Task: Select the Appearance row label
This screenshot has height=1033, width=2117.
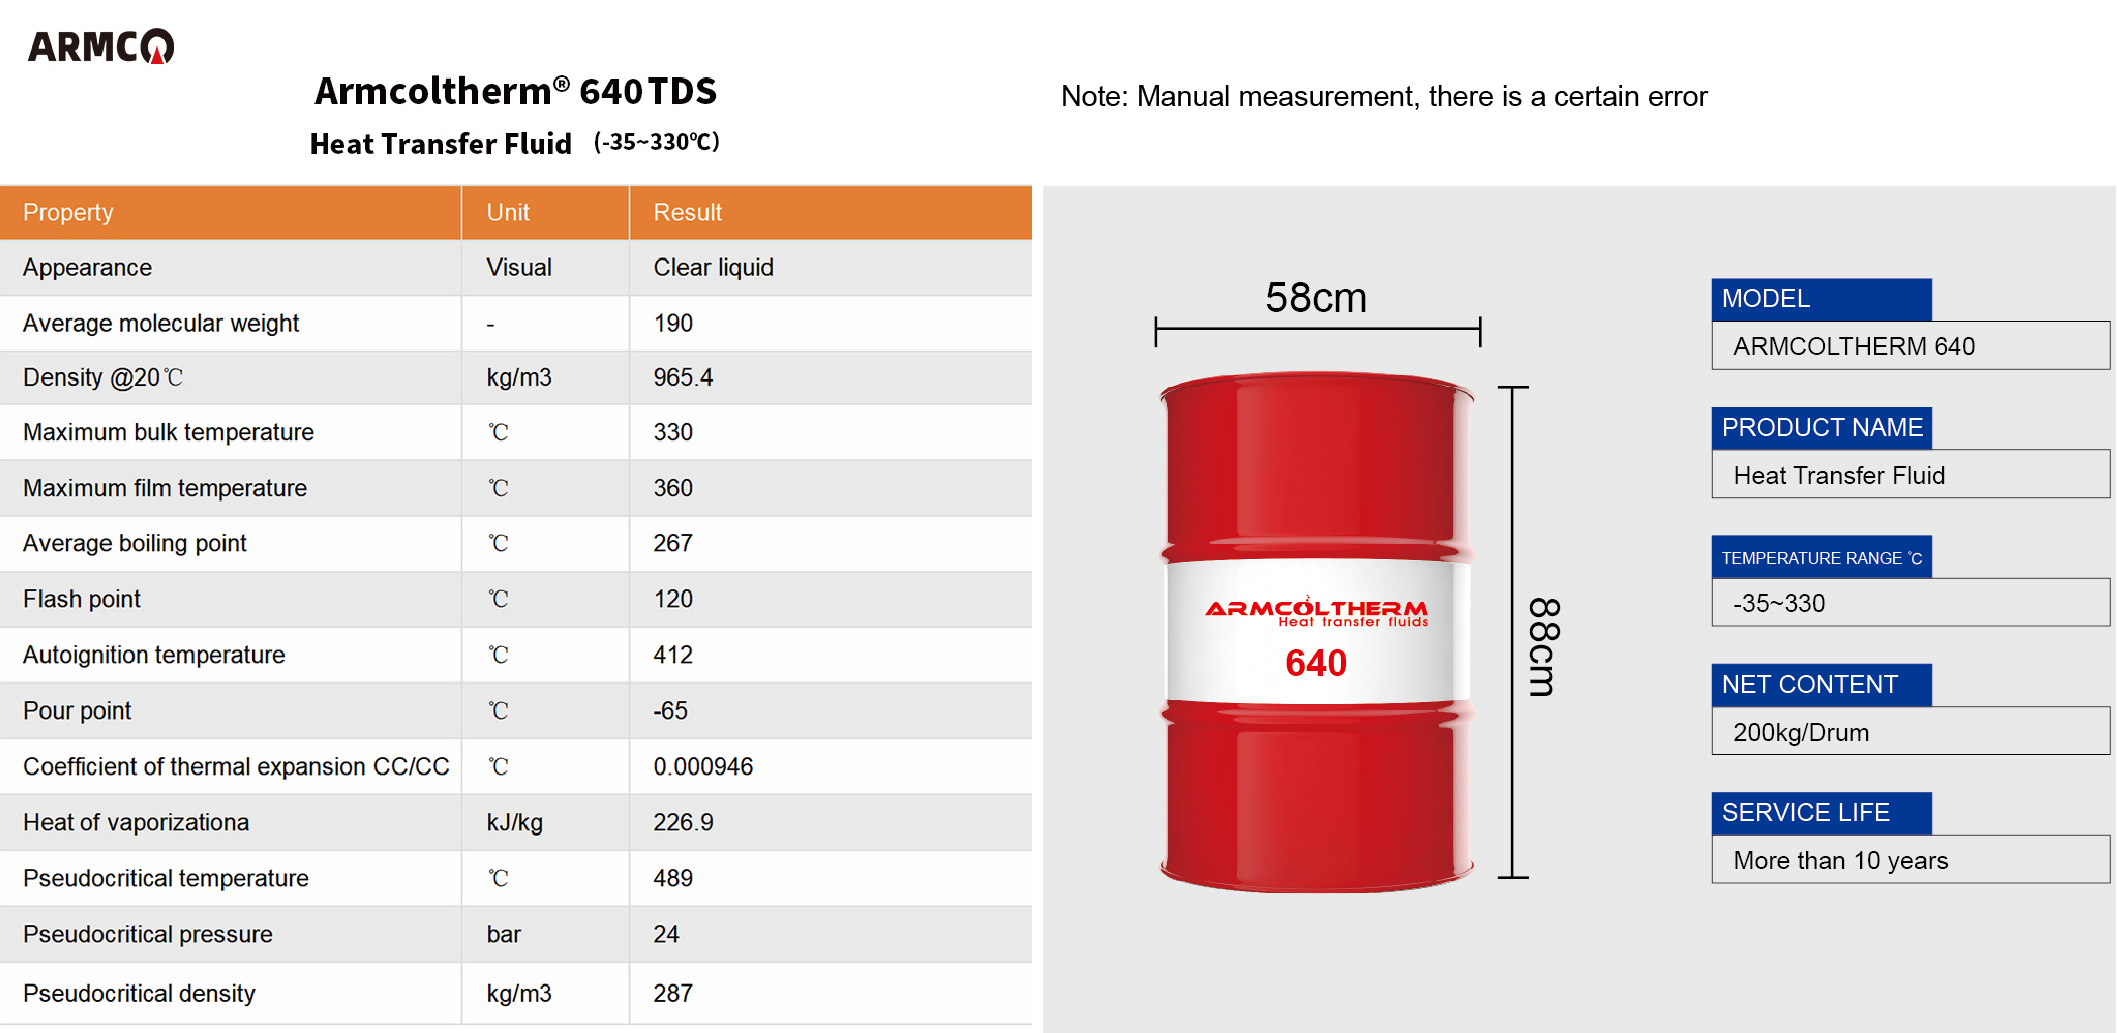Action: (x=87, y=267)
